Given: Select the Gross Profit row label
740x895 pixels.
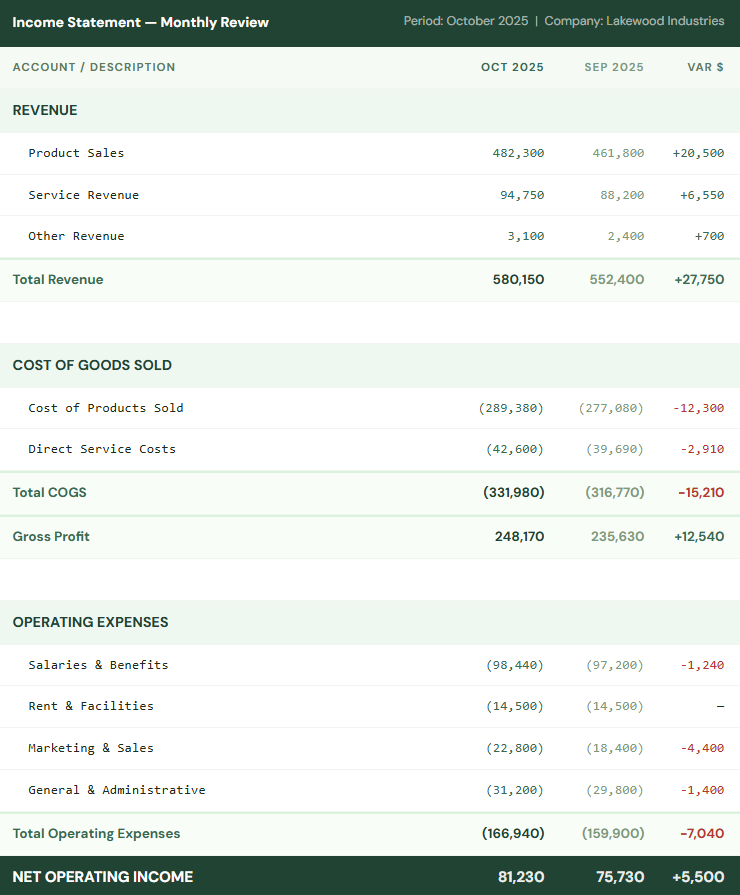Looking at the screenshot, I should (x=51, y=537).
